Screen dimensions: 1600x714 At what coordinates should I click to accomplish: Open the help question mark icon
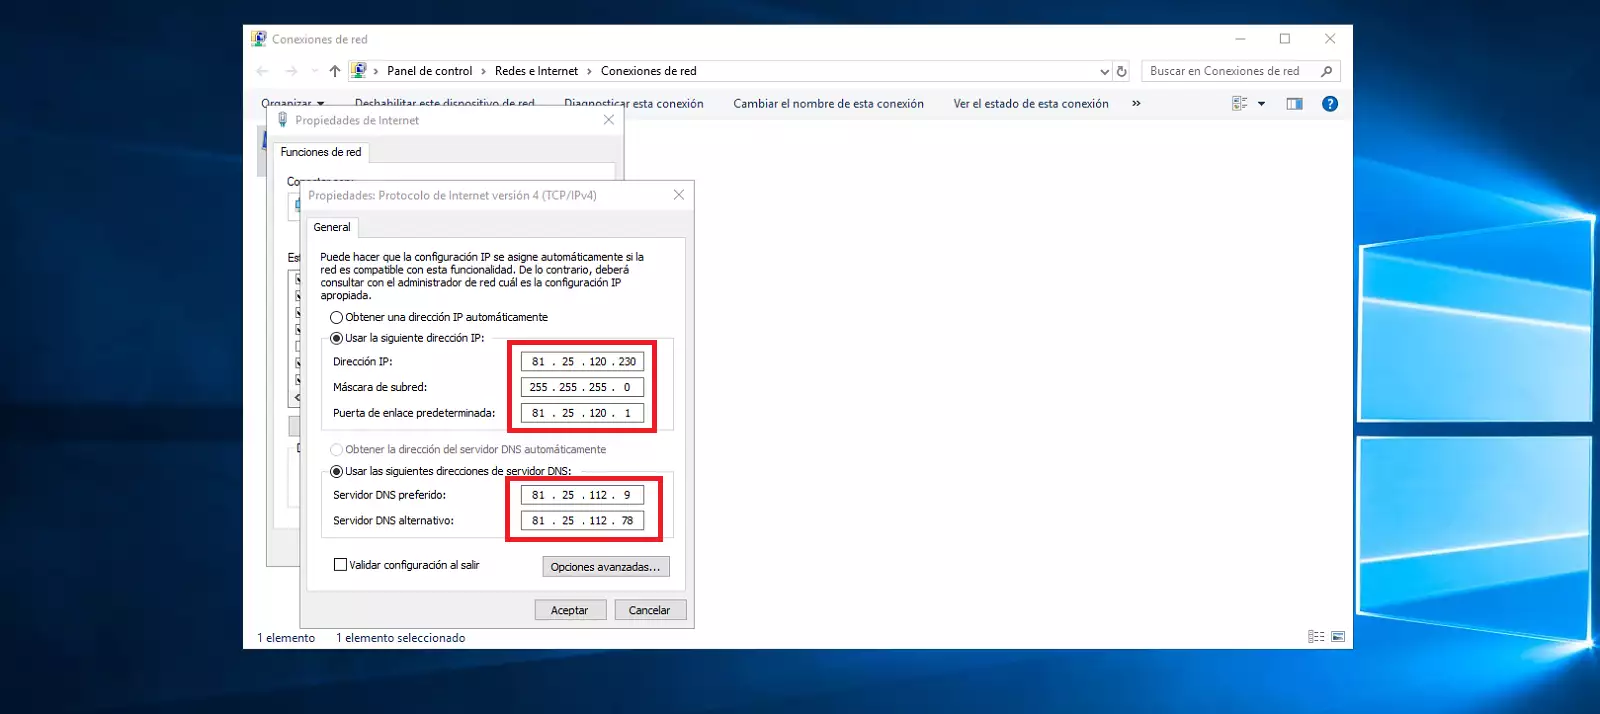tap(1329, 104)
